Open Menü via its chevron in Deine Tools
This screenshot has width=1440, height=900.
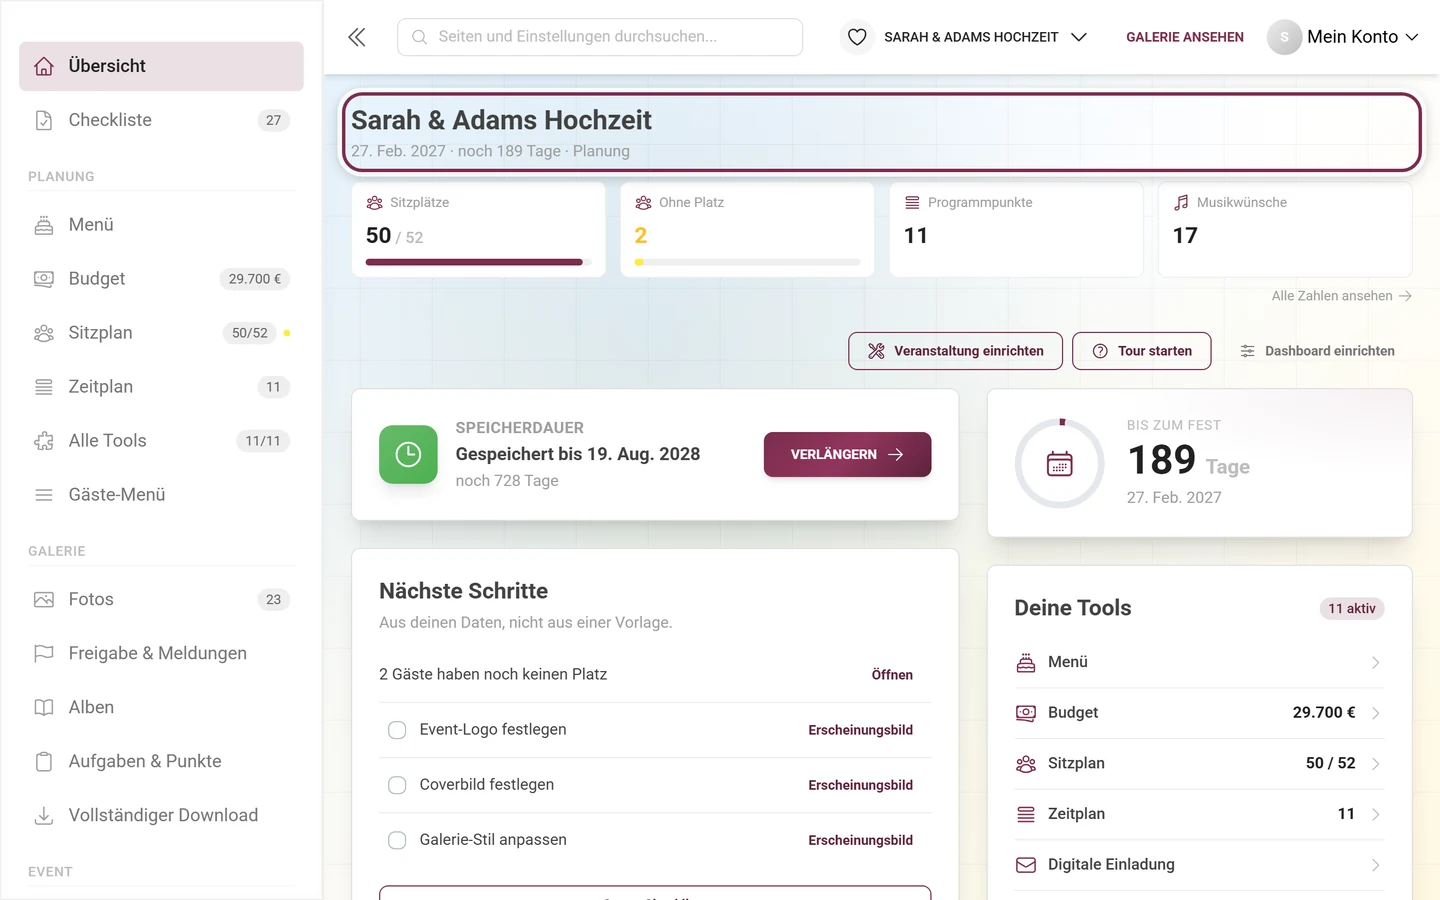point(1375,663)
